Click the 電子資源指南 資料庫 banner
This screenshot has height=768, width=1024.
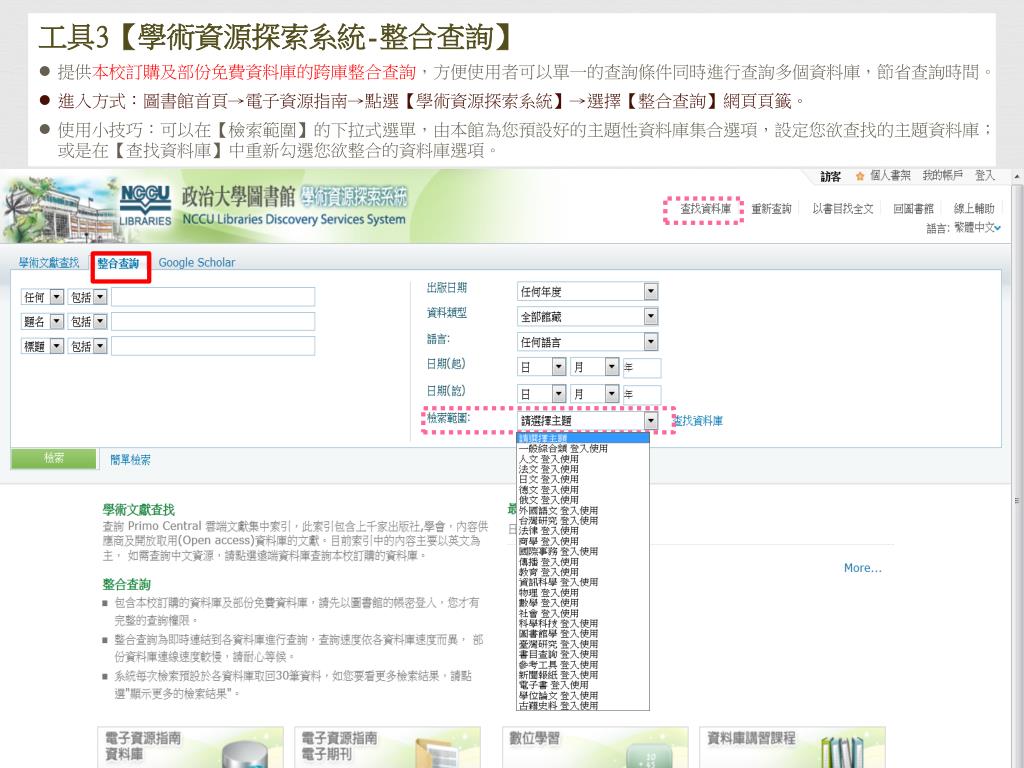pos(192,747)
